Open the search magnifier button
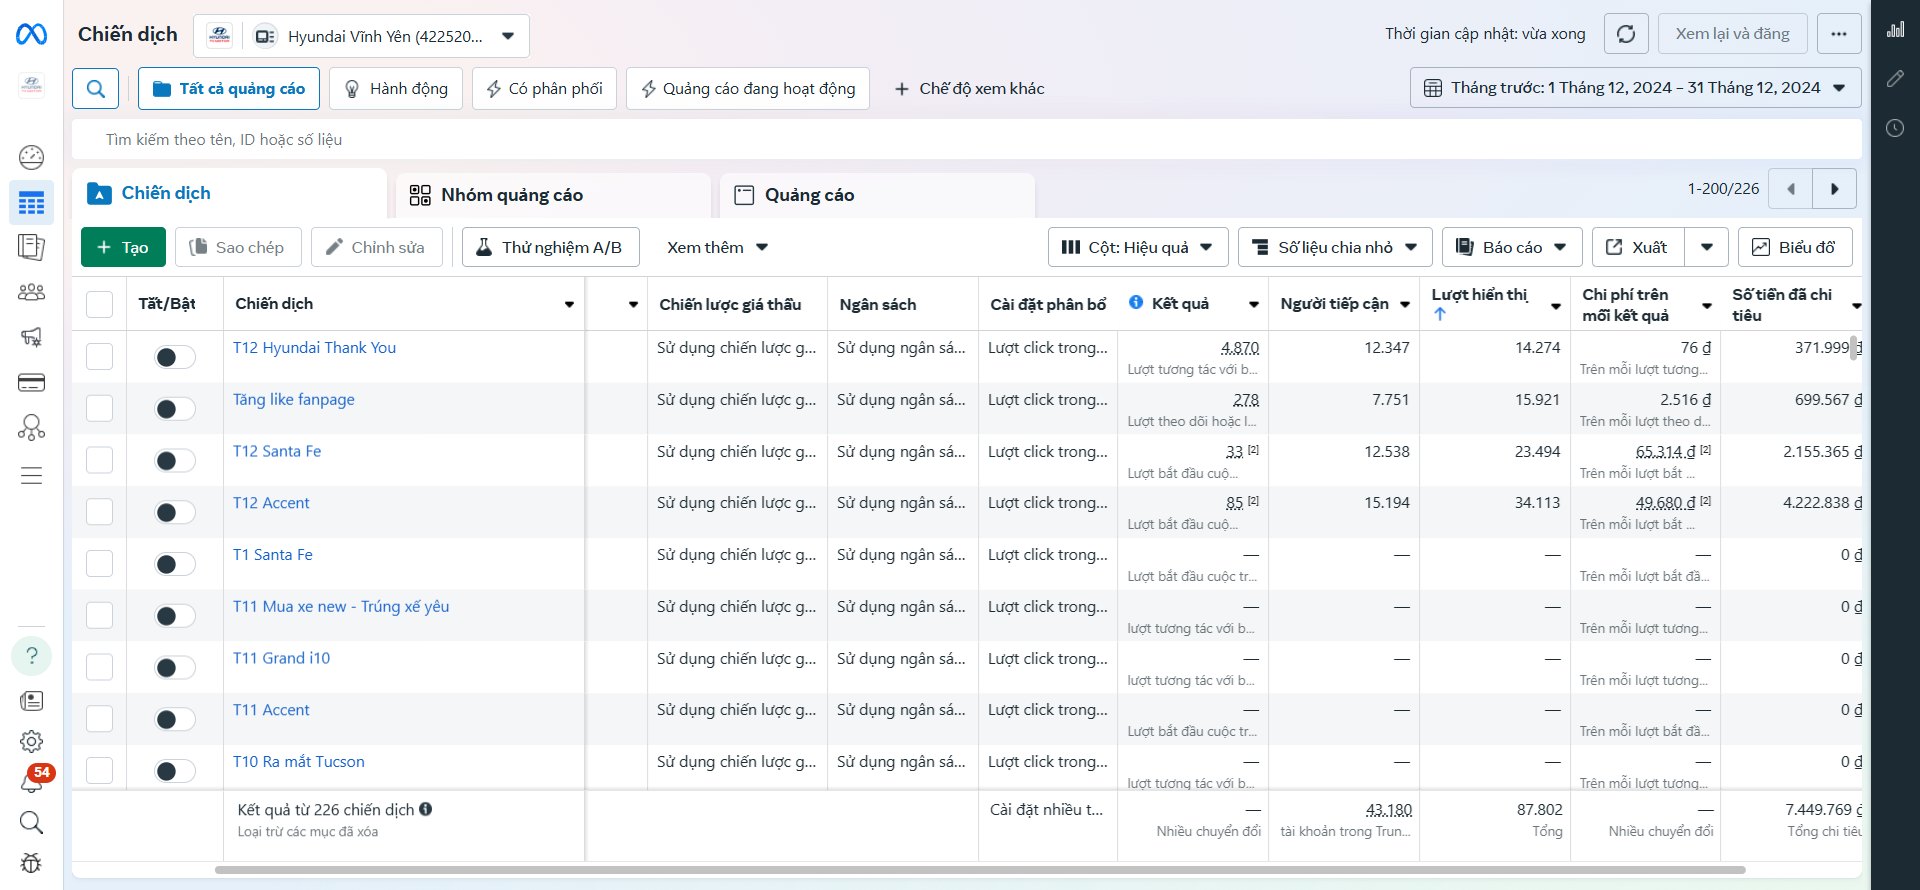 (x=96, y=89)
